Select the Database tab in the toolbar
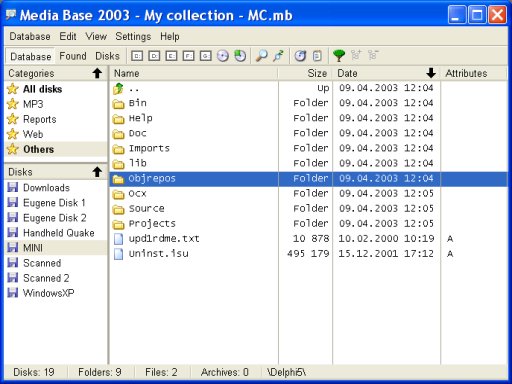The width and height of the screenshot is (512, 384). coord(31,56)
